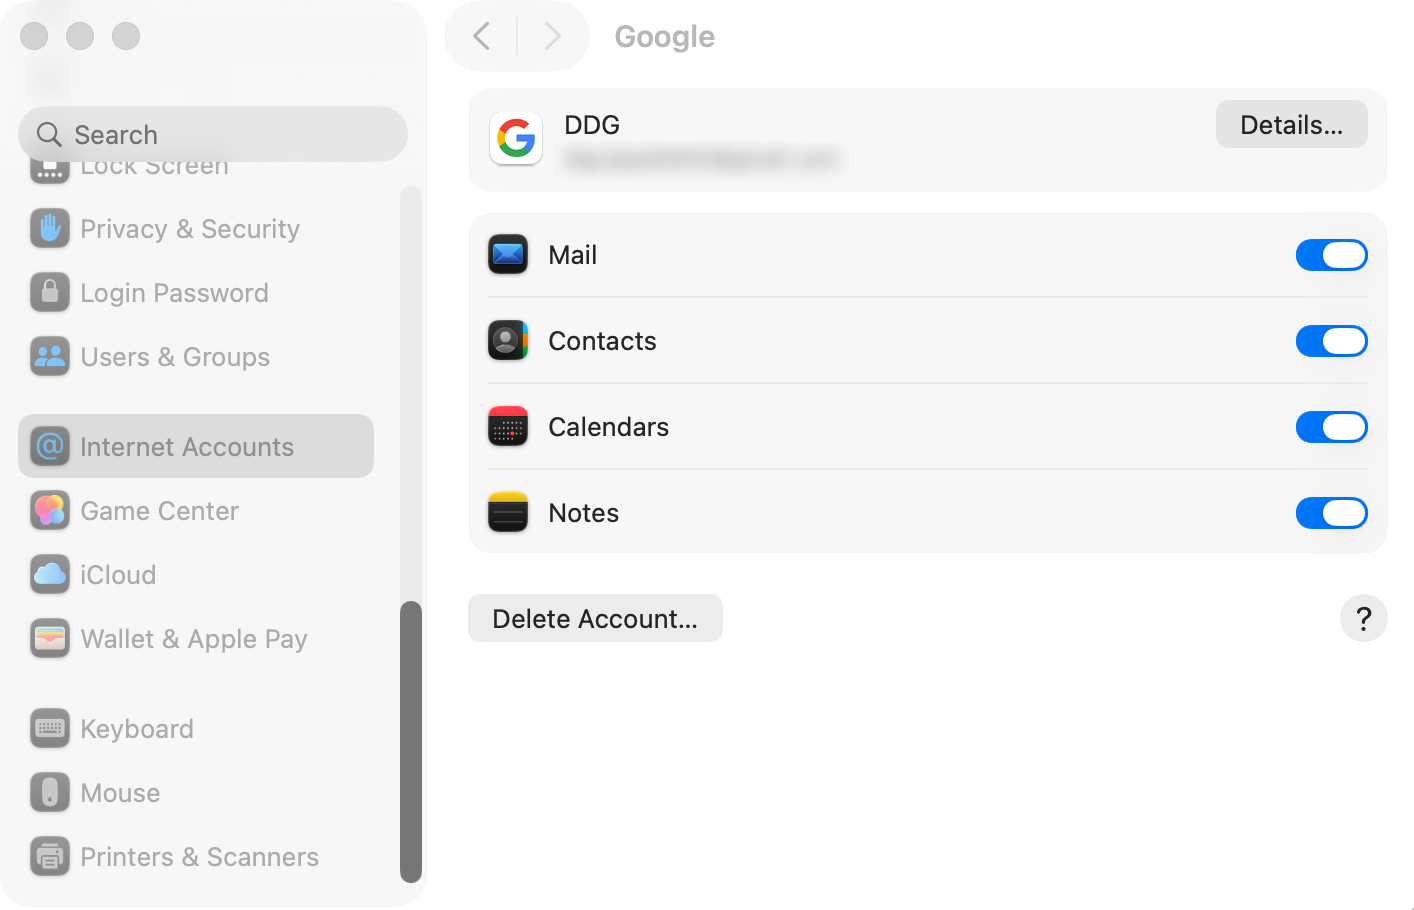Click the Search field in the sidebar

point(213,135)
